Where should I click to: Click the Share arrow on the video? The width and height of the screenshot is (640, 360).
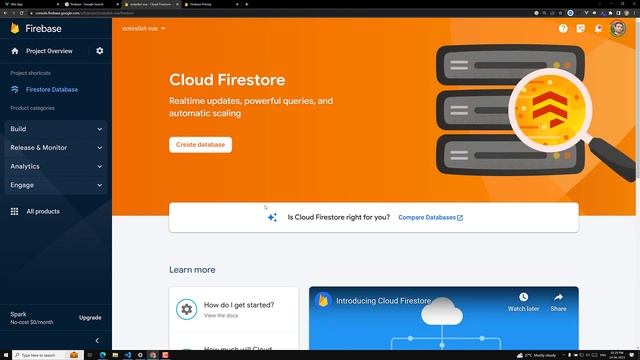[558, 297]
